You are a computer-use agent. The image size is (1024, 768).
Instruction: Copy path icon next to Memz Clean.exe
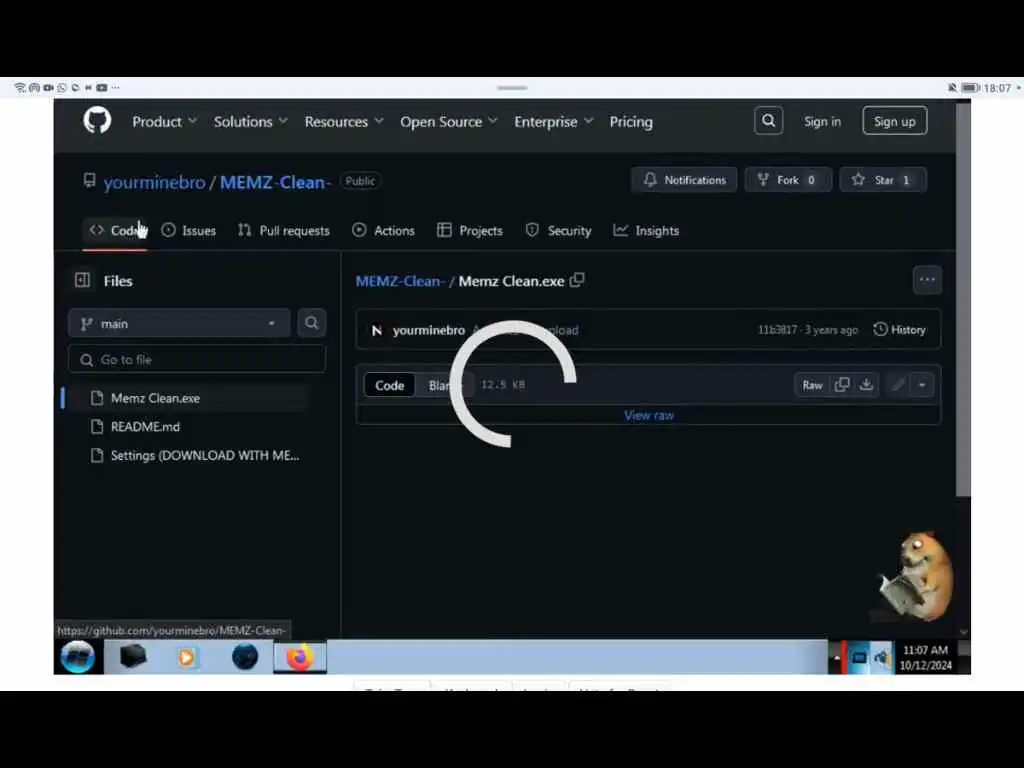coord(577,280)
